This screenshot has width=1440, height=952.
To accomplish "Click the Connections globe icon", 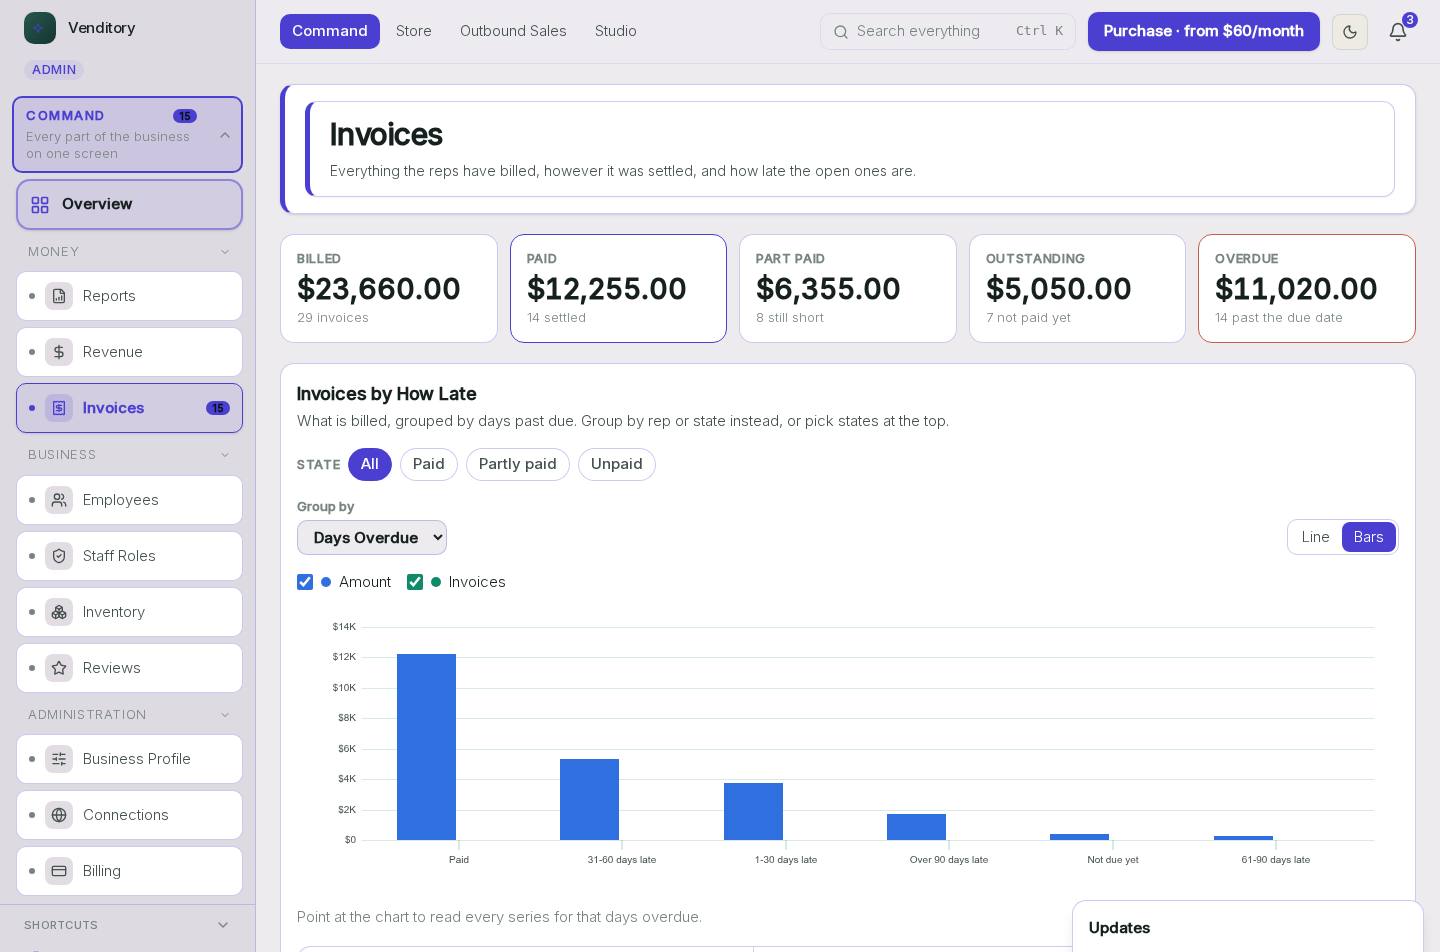I will 59,815.
